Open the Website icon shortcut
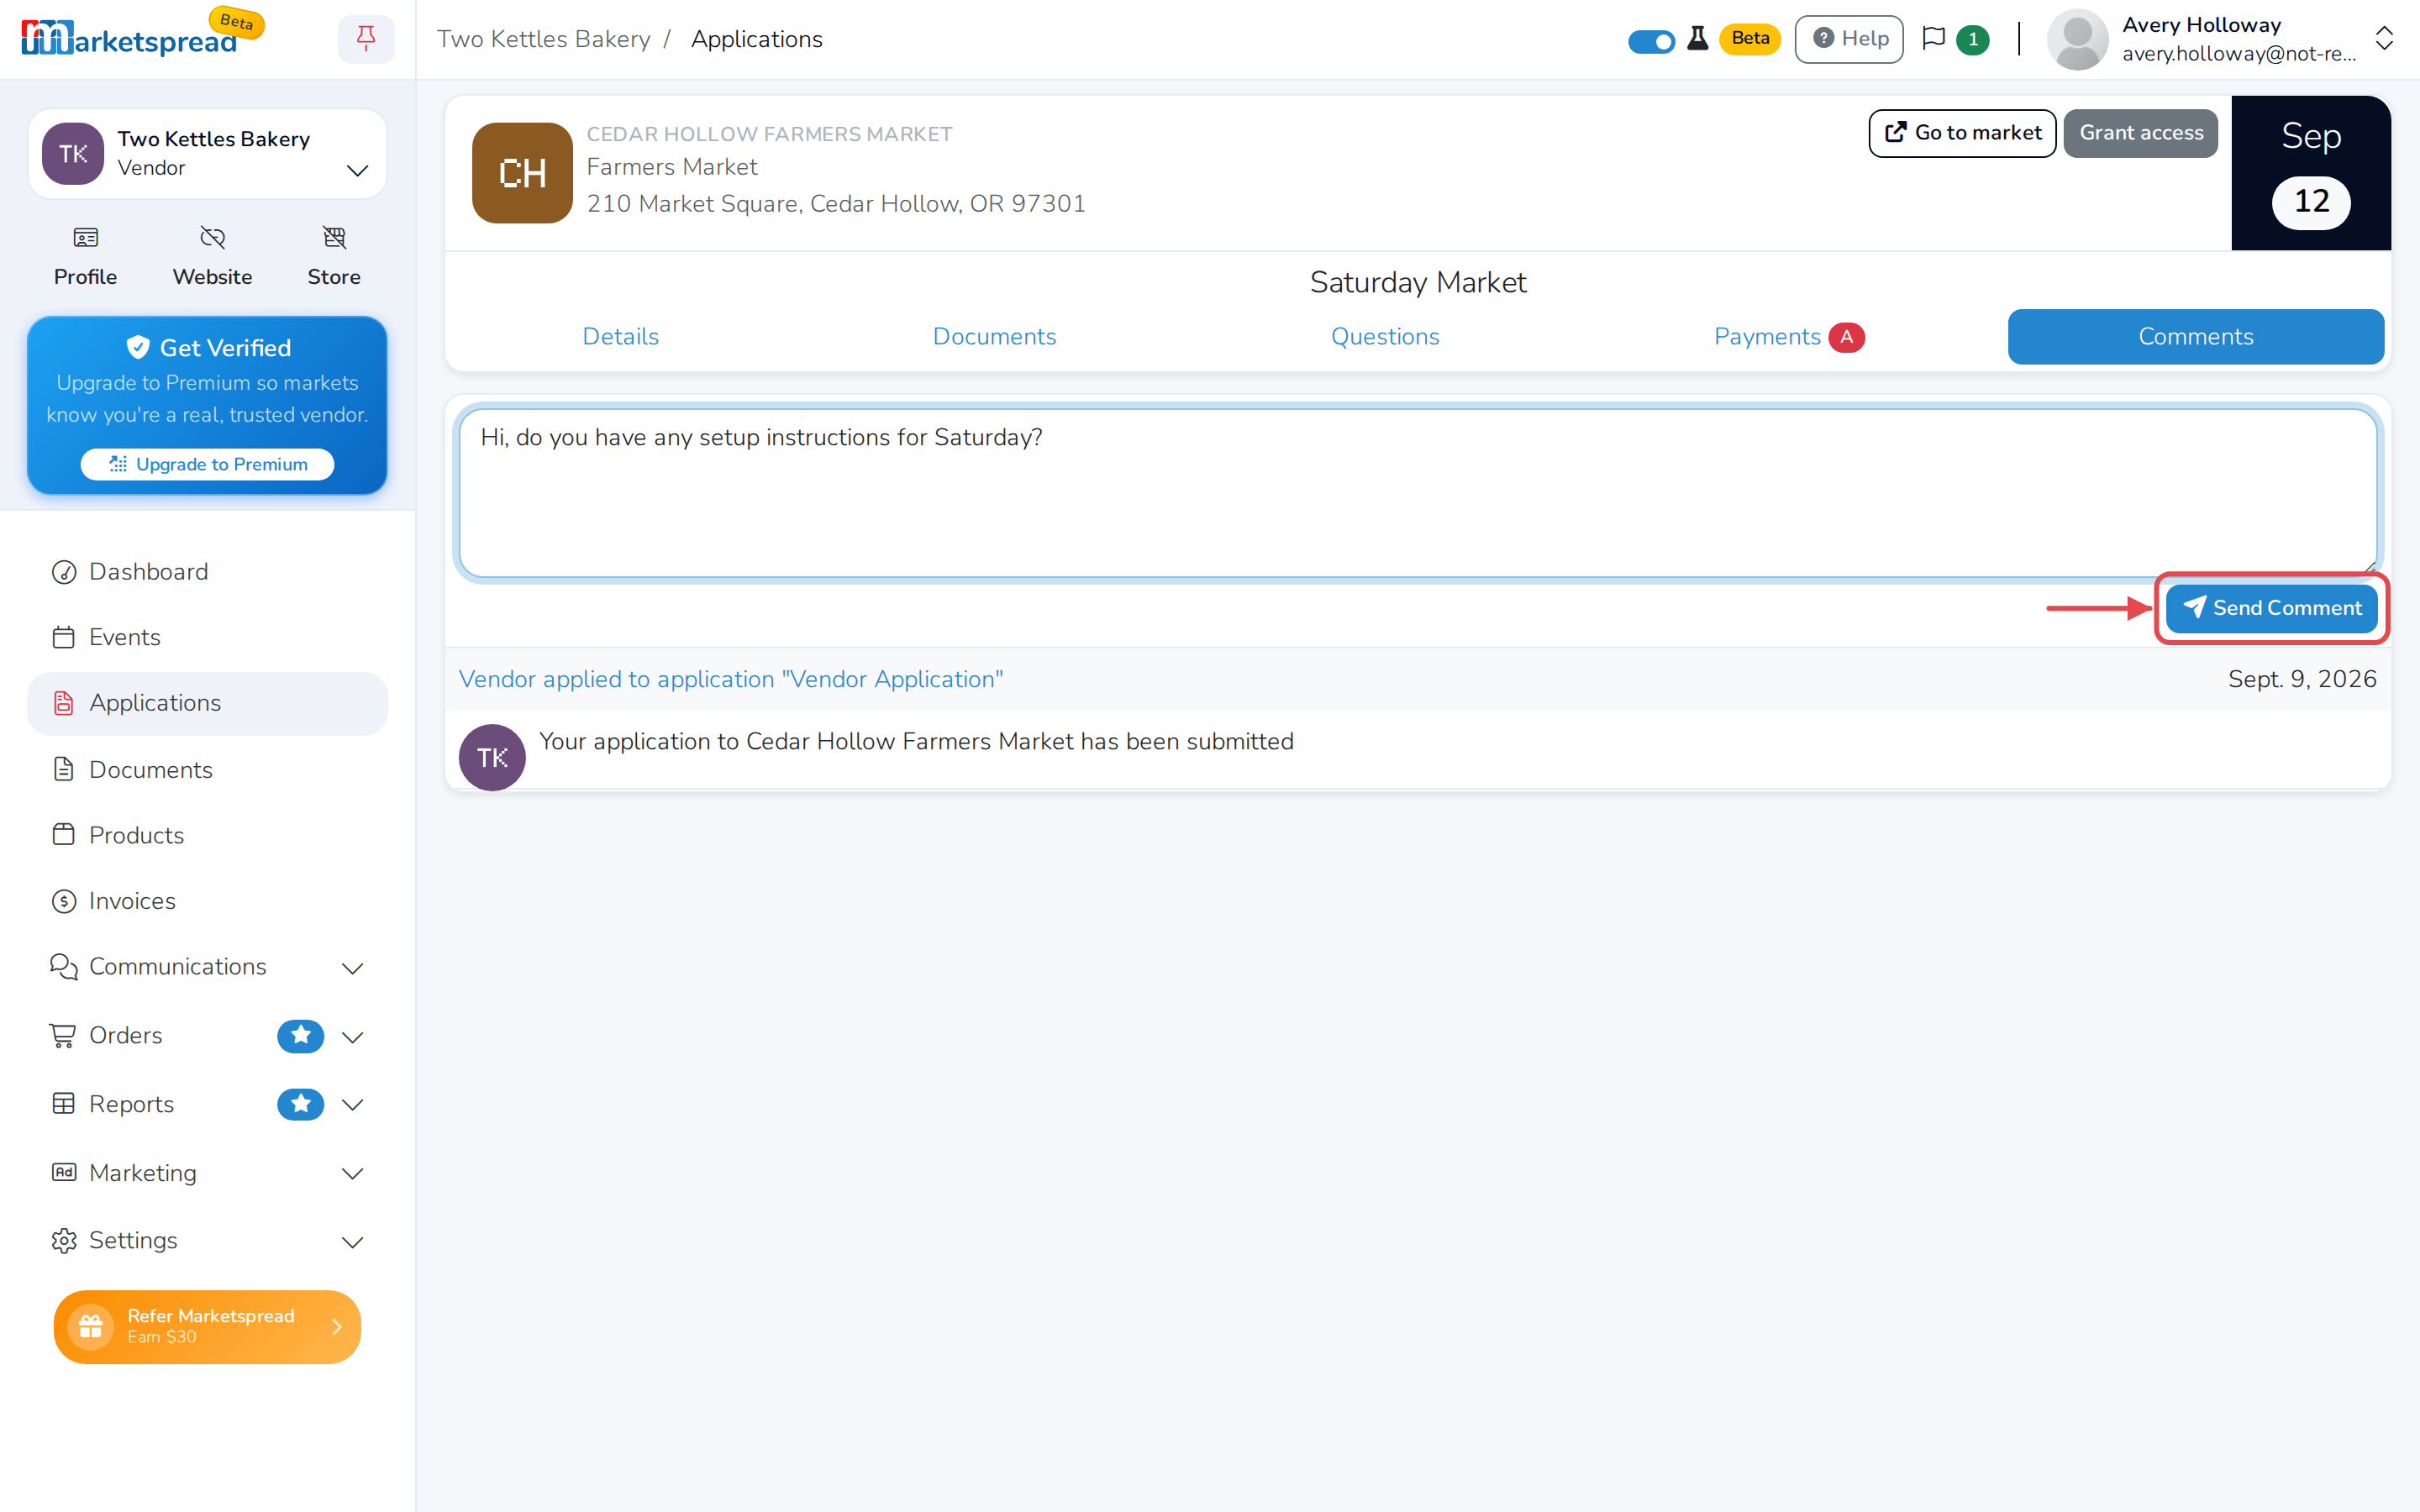 212,256
